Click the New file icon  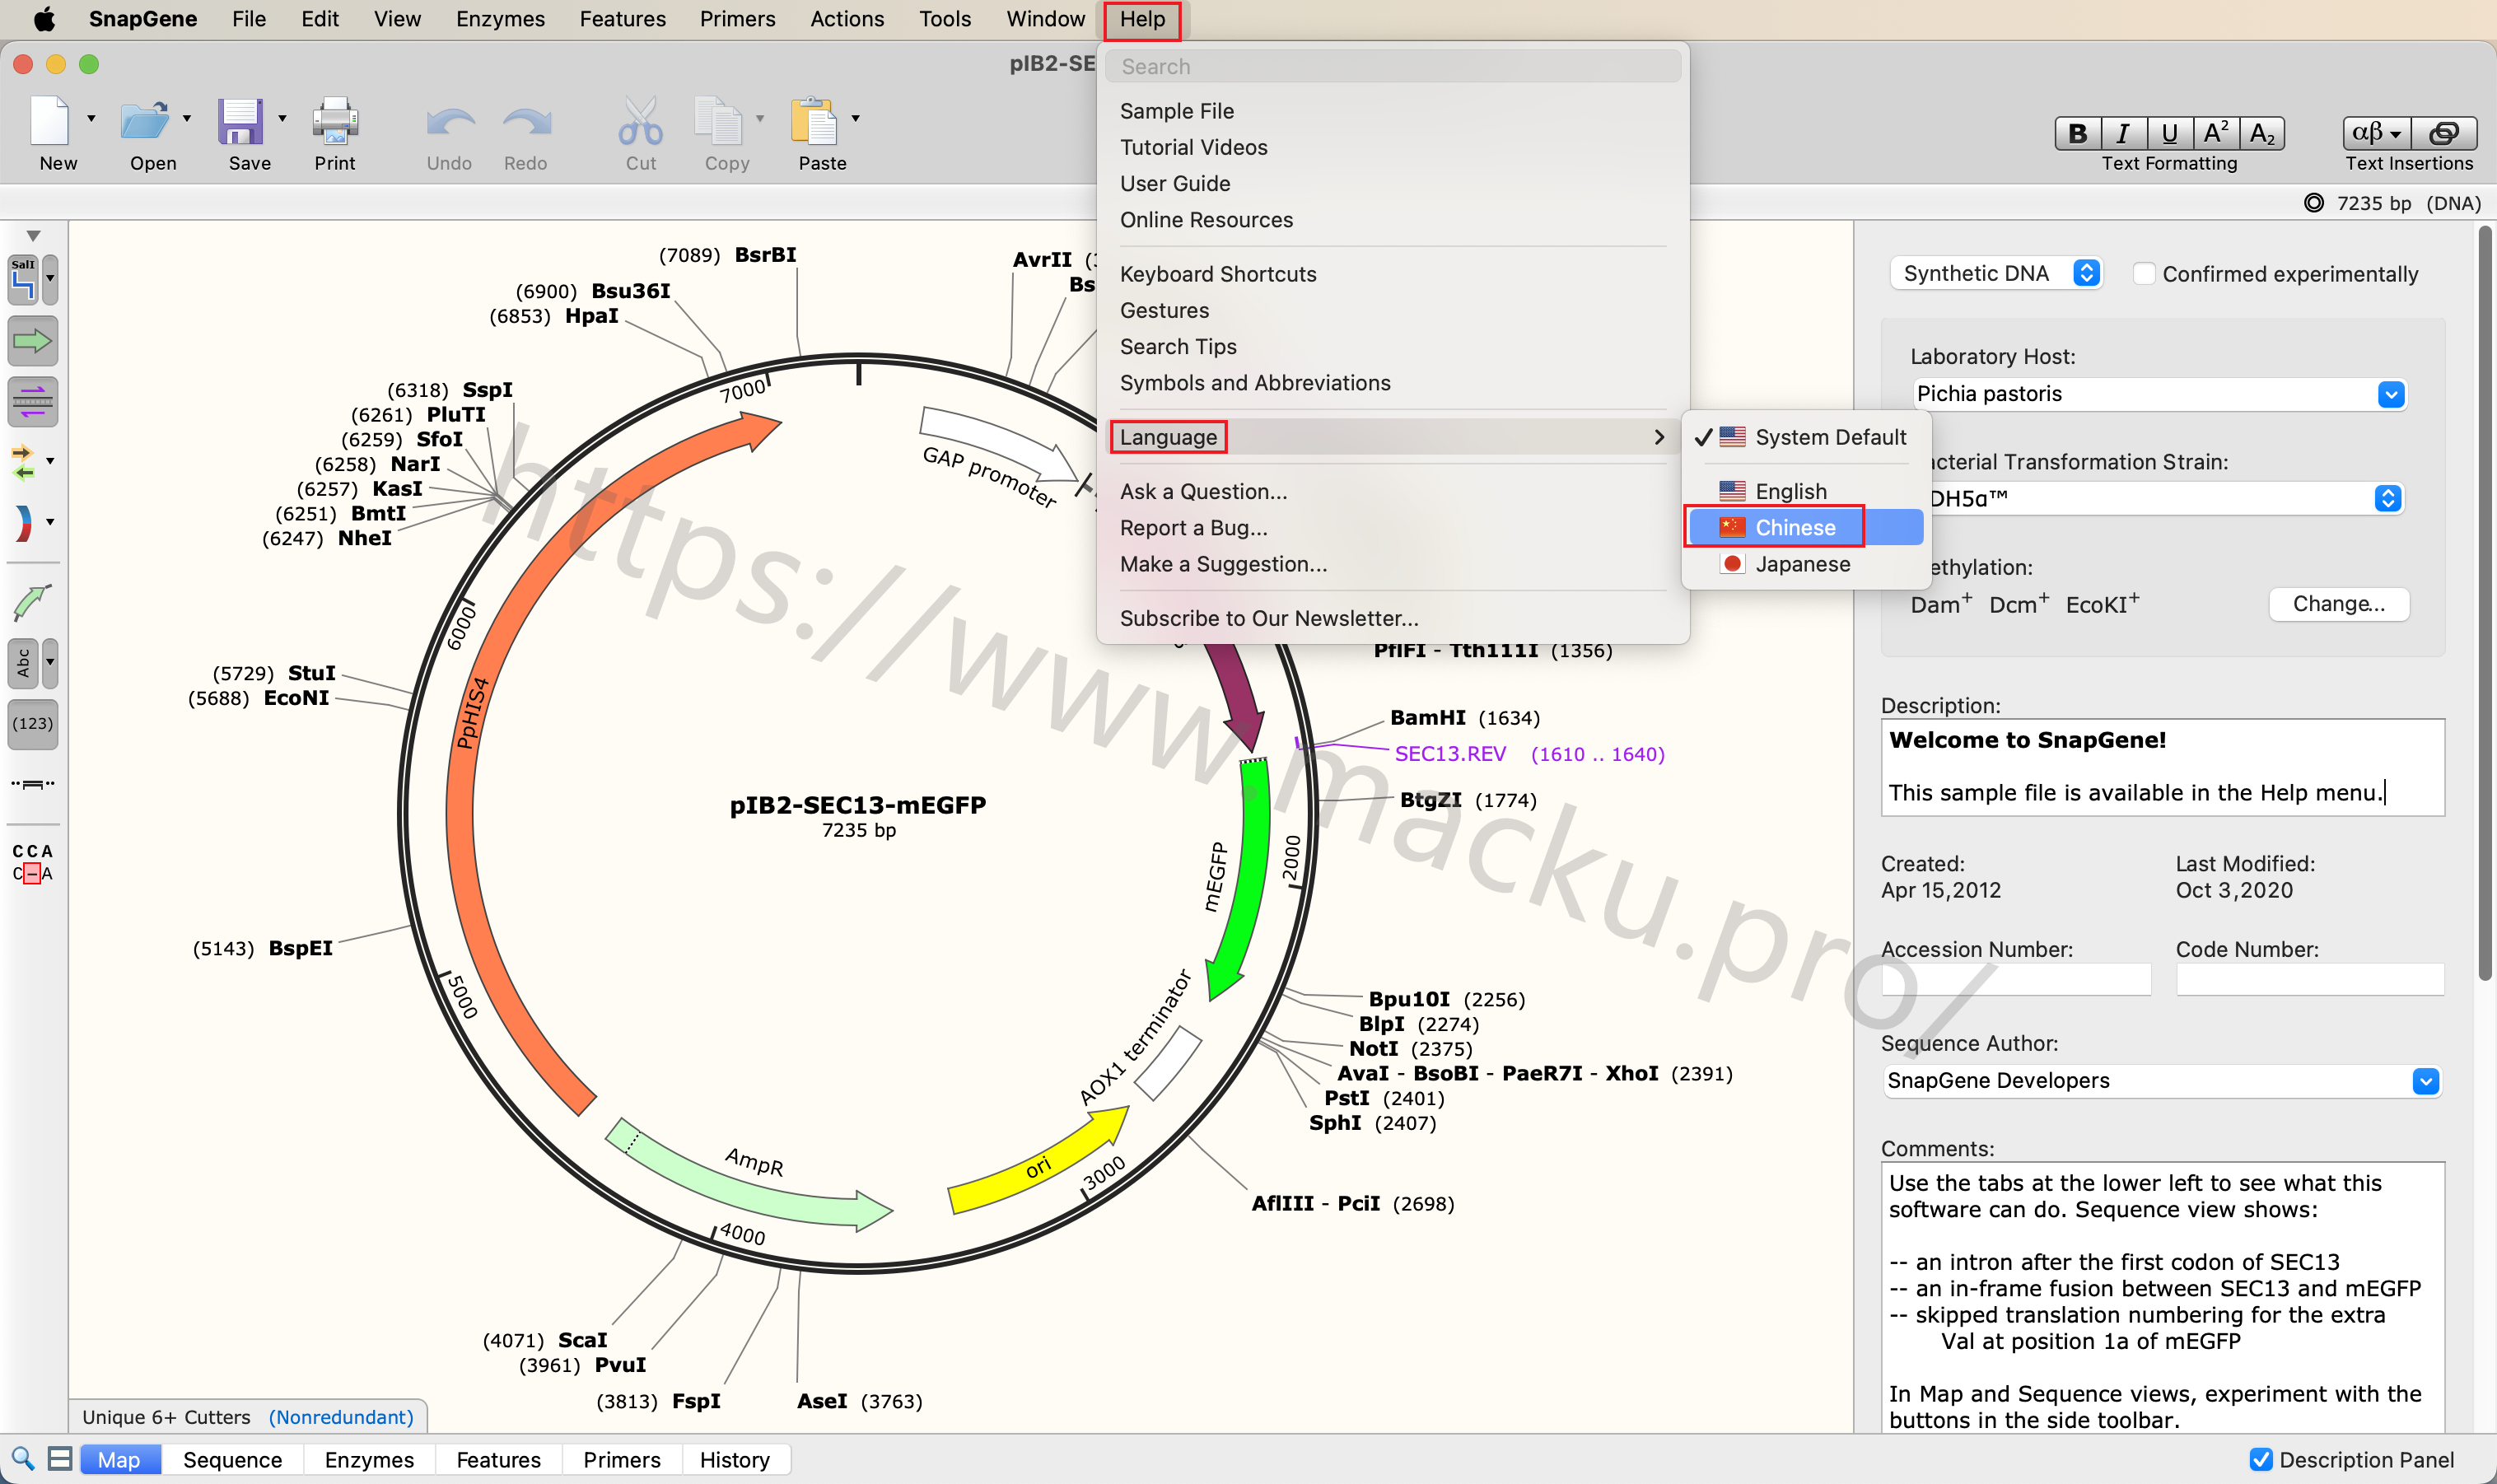[x=49, y=122]
